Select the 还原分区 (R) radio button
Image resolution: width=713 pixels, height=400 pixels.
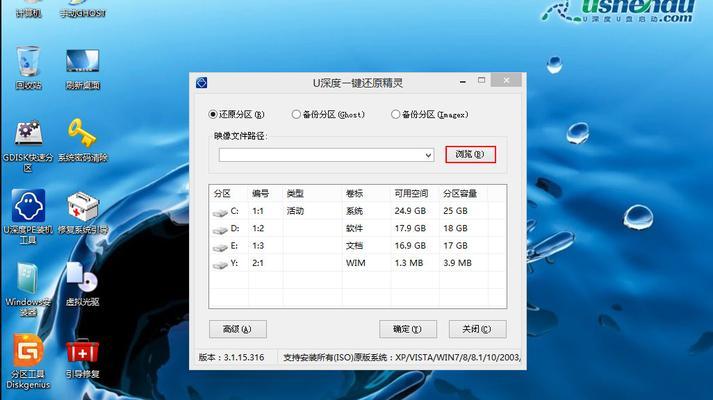click(212, 115)
